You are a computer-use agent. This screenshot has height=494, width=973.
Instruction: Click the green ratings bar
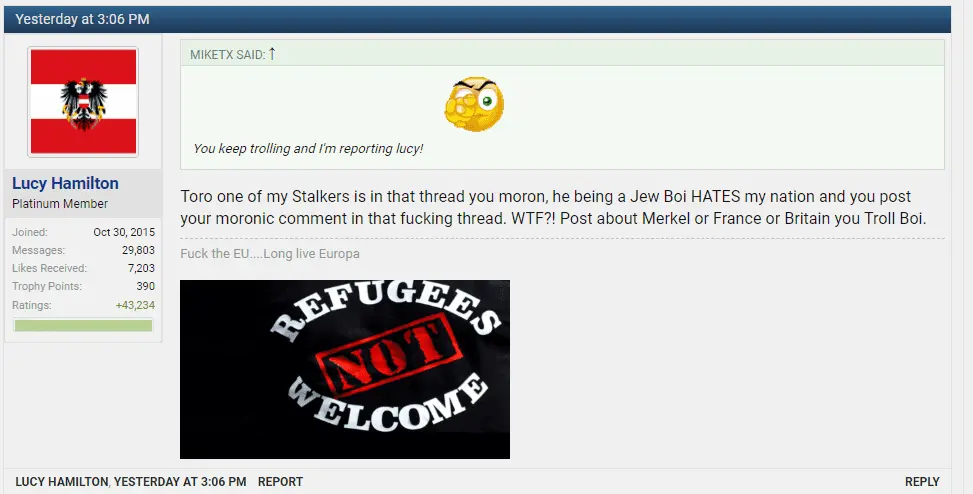tap(83, 325)
